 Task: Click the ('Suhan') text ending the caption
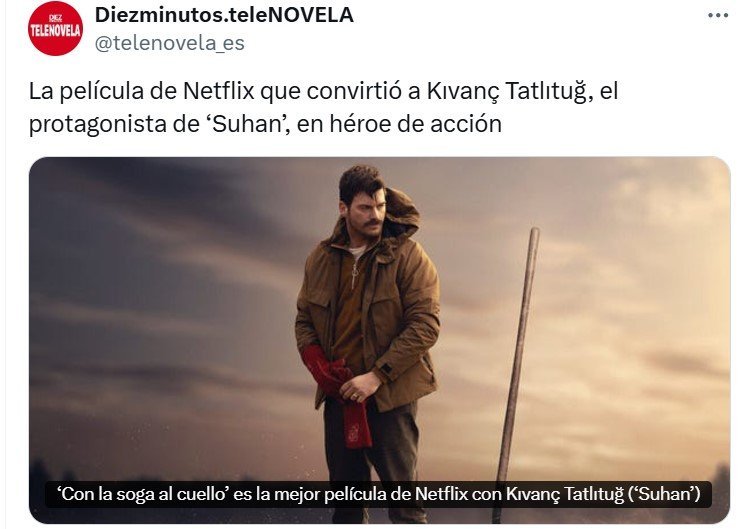(665, 494)
